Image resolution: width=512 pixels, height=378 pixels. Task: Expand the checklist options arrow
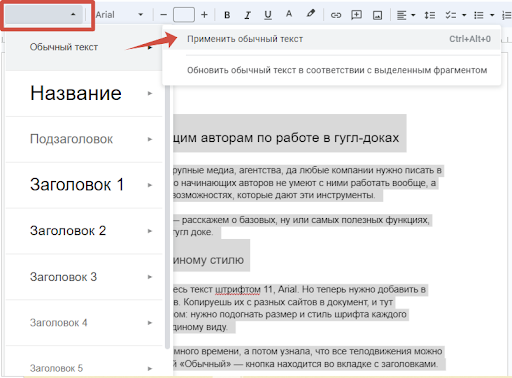coord(464,15)
